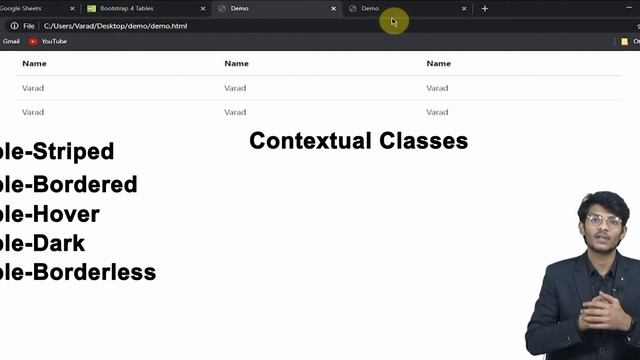
Task: Click the address bar URL demo.html
Action: click(115, 26)
